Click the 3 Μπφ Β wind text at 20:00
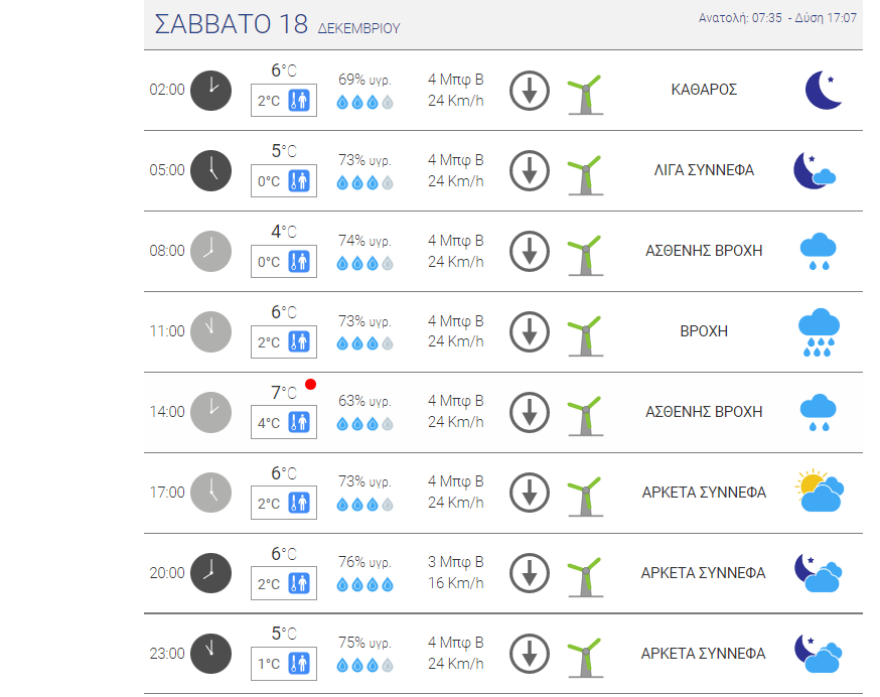 [456, 563]
